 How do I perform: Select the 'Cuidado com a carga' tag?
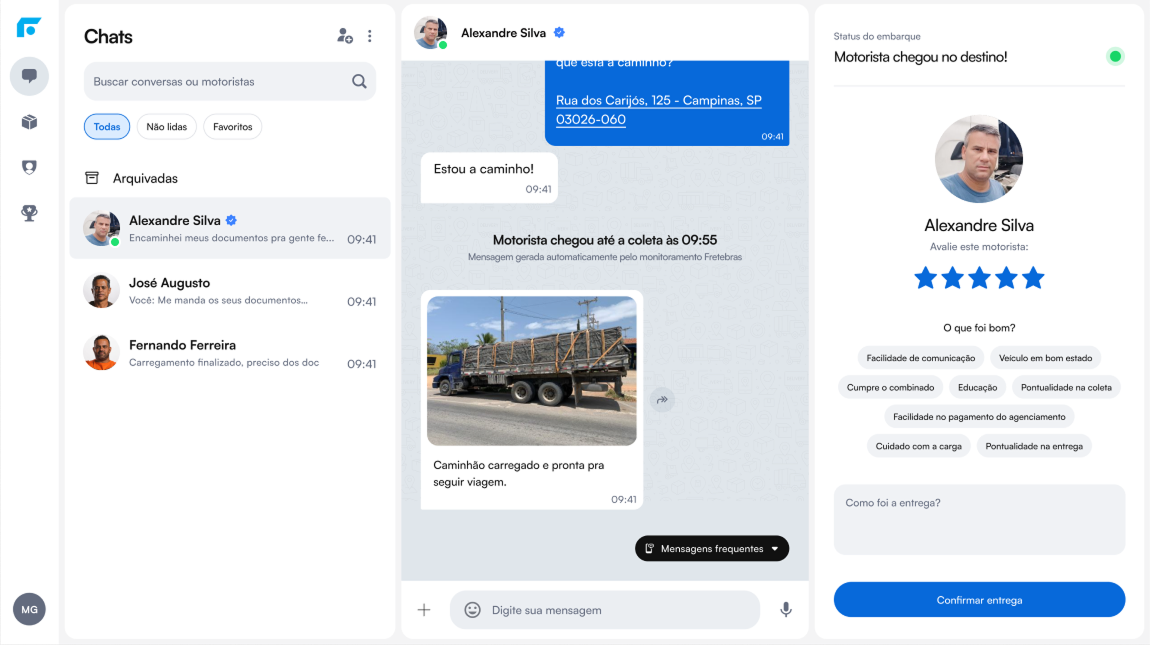pos(918,446)
